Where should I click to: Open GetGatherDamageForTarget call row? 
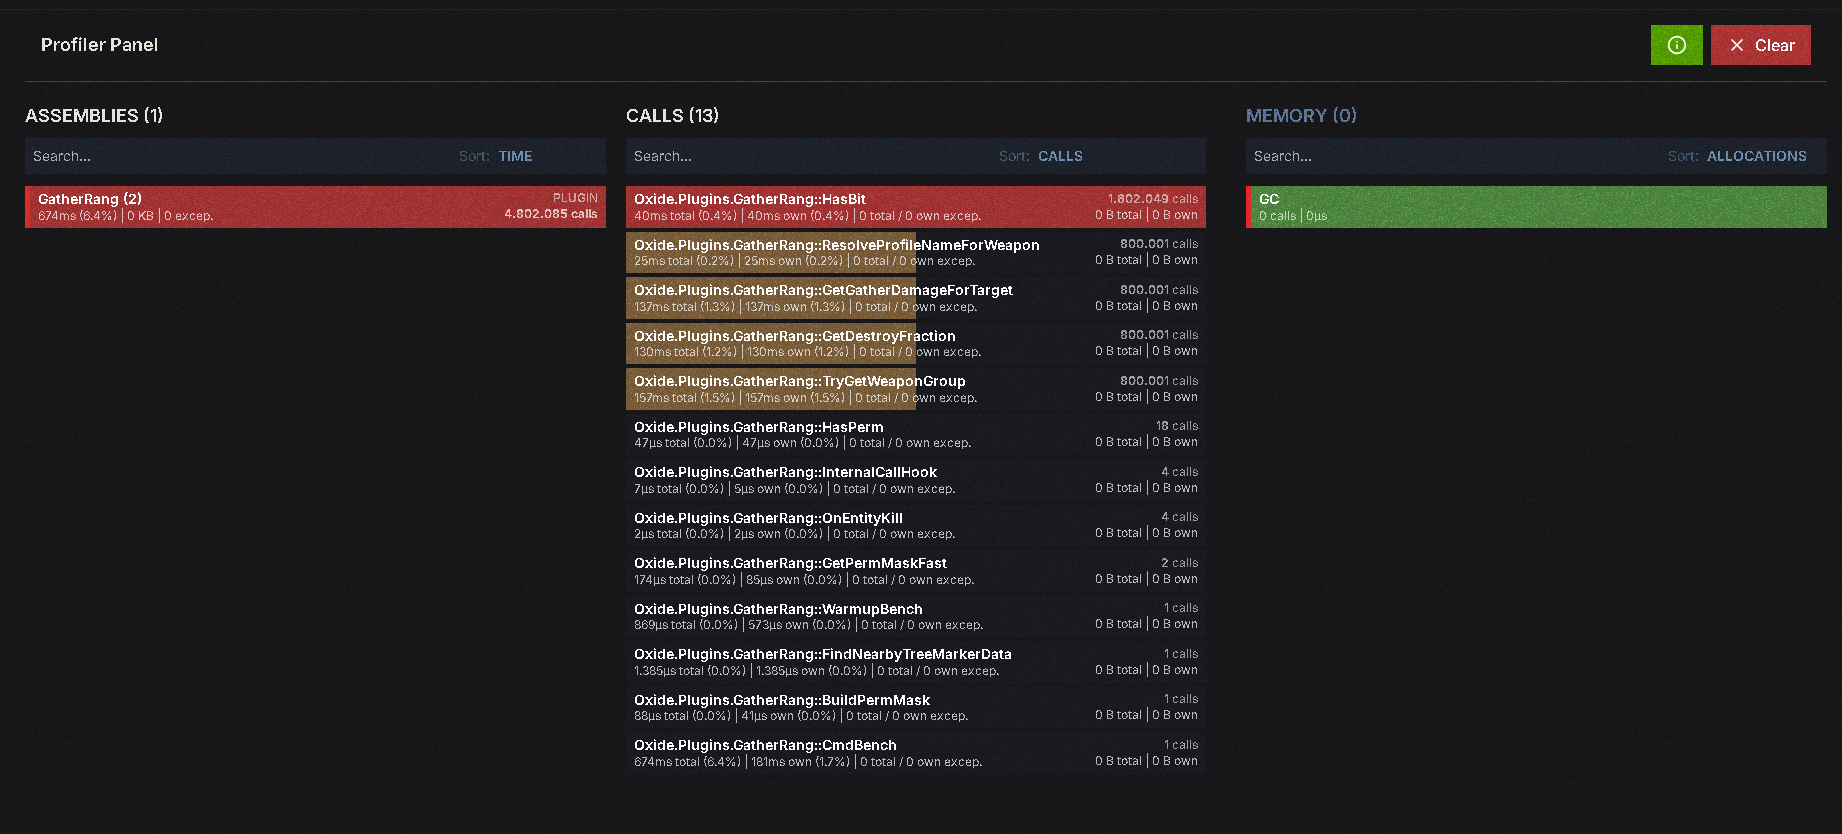tap(916, 298)
